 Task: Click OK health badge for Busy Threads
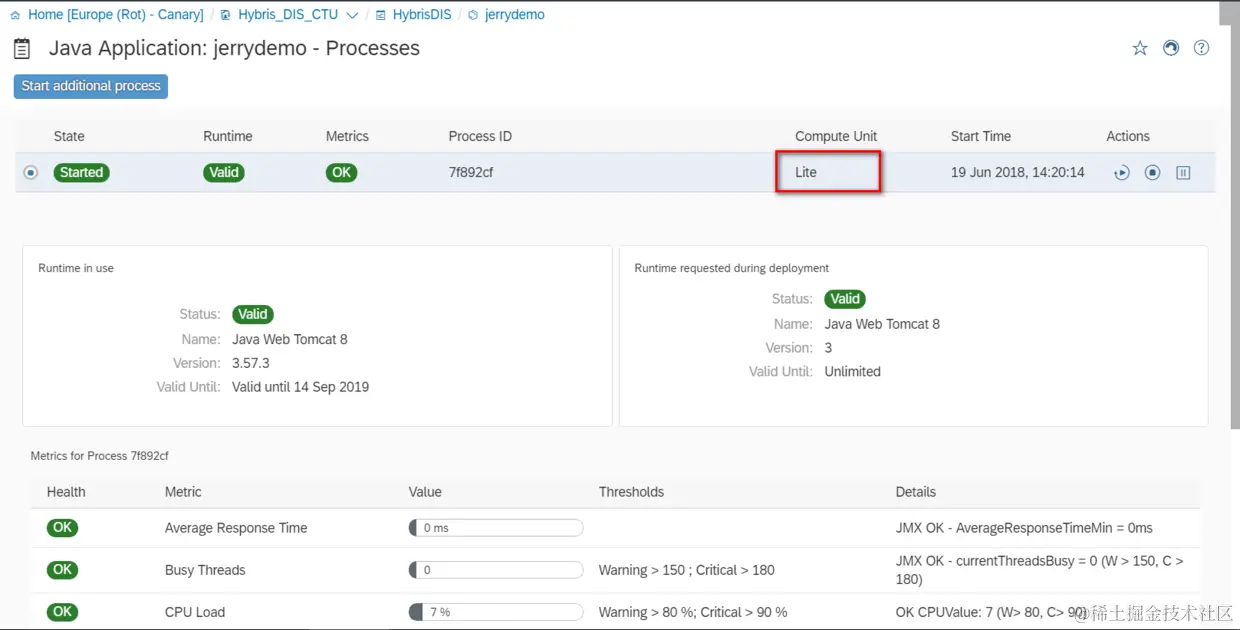coord(62,570)
